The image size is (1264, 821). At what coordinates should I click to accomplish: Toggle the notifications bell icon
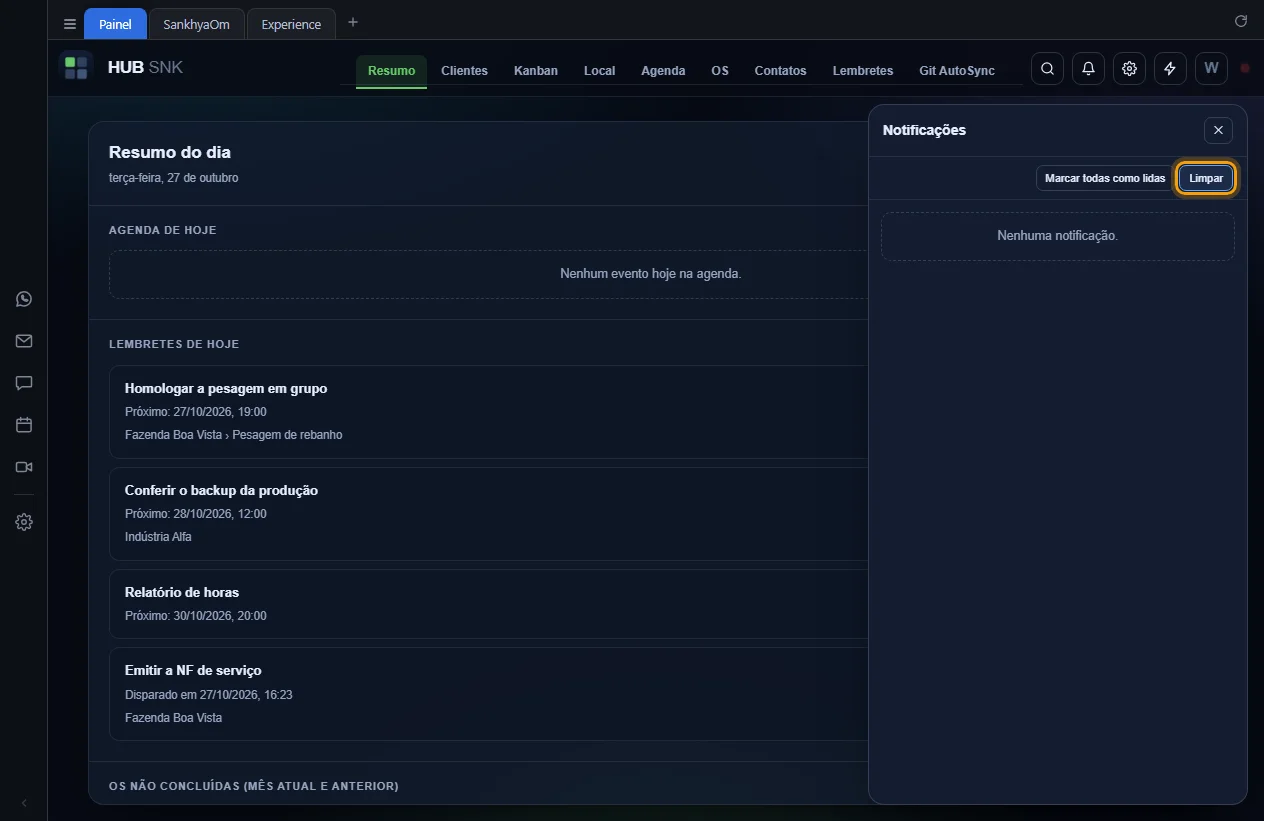tap(1088, 68)
